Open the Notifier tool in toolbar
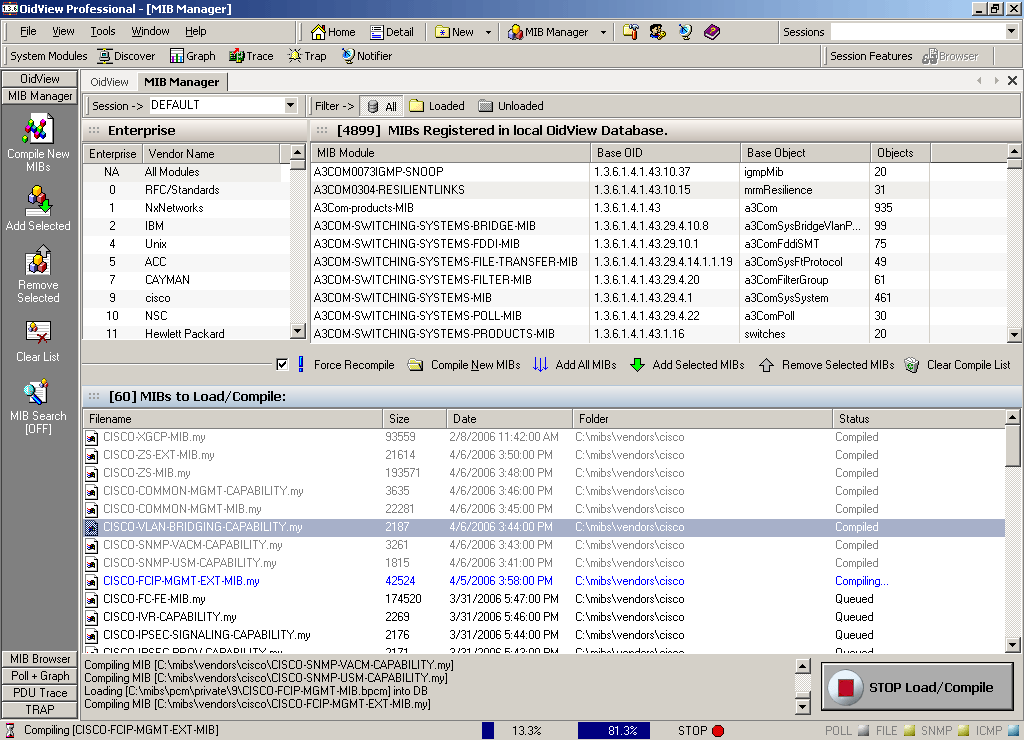Screen dimensions: 1024x740 (x=366, y=56)
